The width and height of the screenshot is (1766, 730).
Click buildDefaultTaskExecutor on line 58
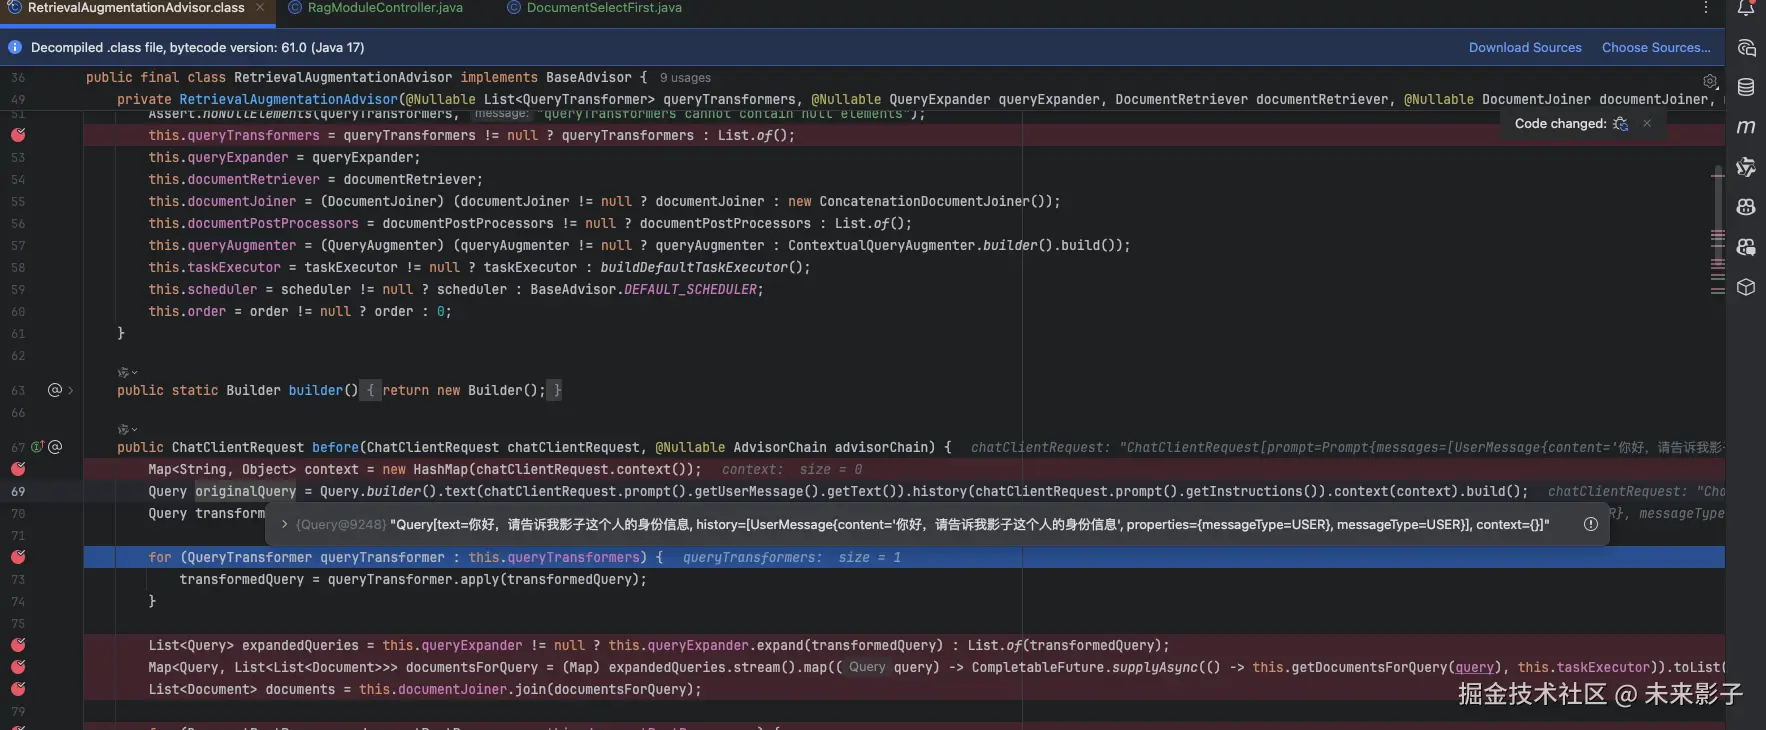(x=694, y=267)
